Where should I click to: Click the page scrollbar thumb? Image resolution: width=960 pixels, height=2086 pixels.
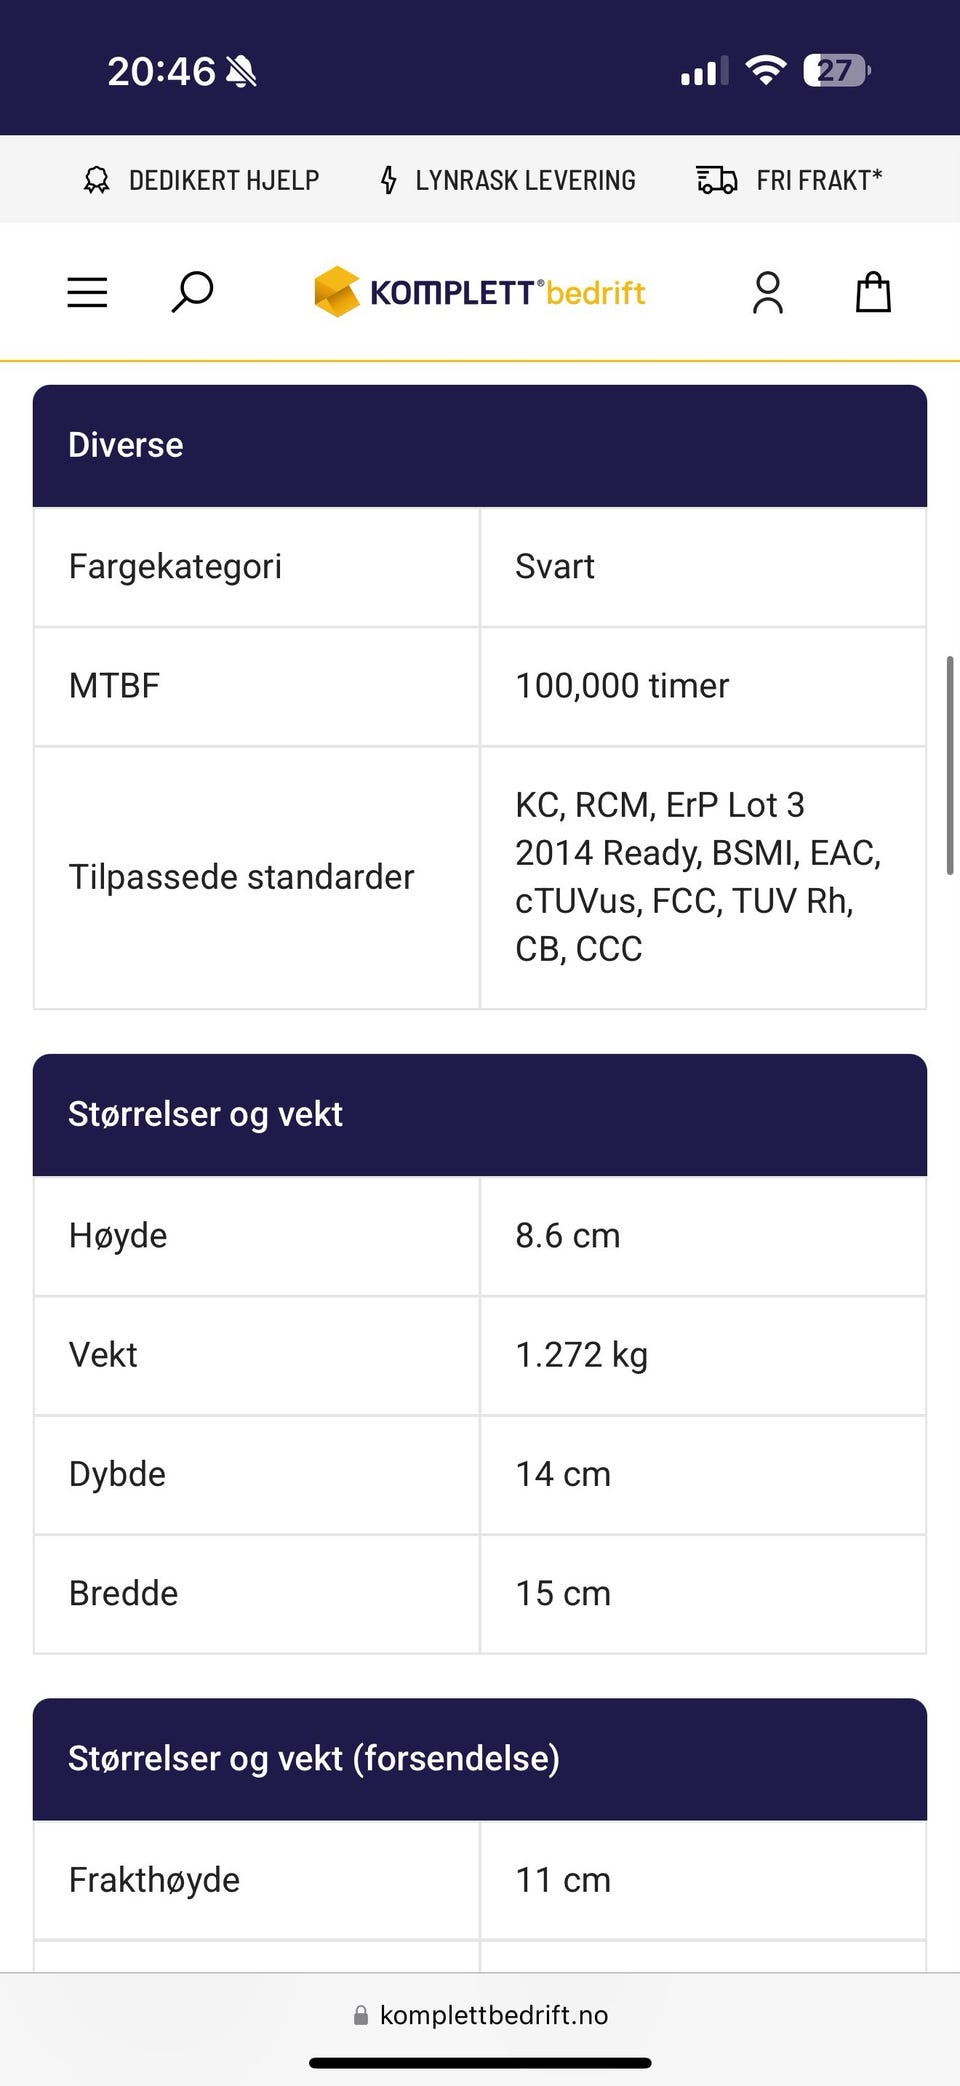pos(949,766)
